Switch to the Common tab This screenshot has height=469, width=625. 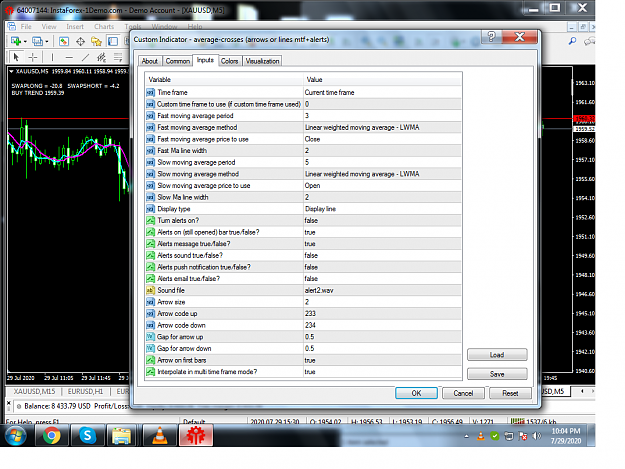pyautogui.click(x=177, y=61)
